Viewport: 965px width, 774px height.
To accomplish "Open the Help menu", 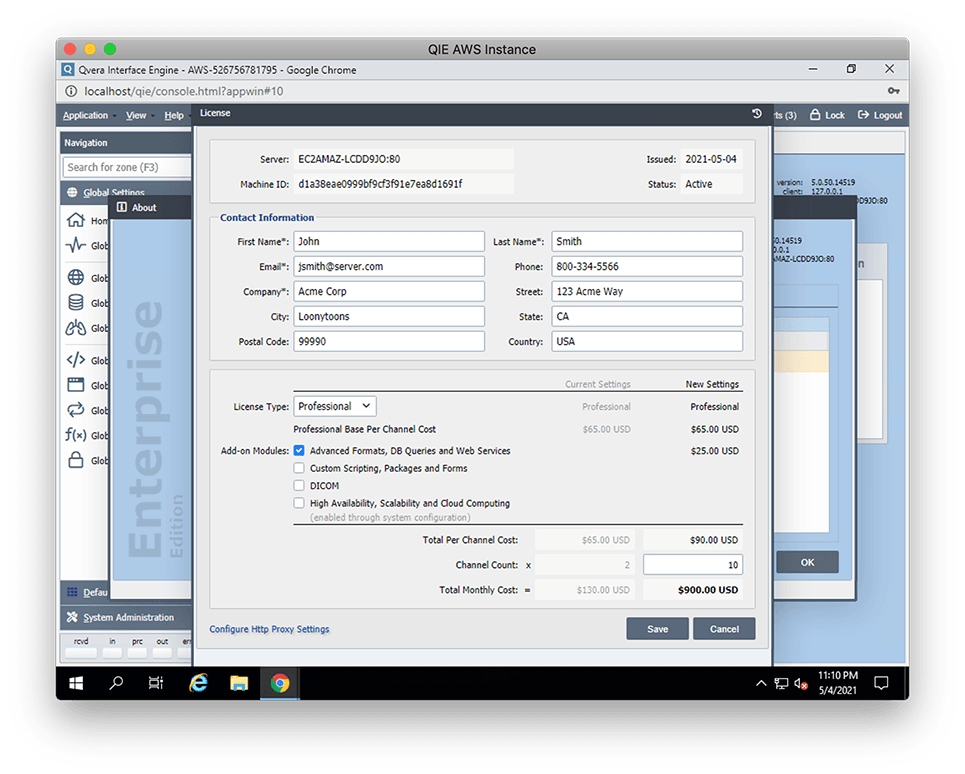I will coord(174,115).
